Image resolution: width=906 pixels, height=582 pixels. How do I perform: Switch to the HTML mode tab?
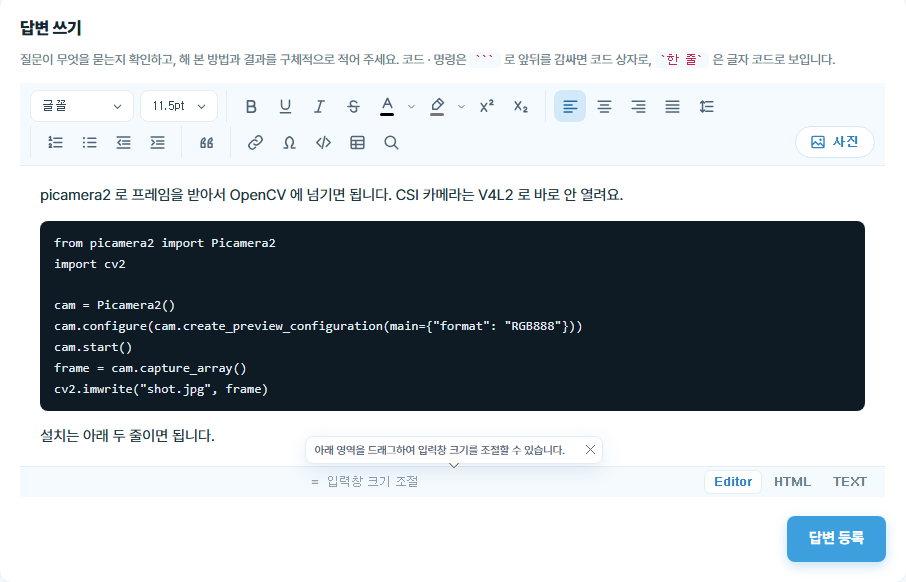792,481
